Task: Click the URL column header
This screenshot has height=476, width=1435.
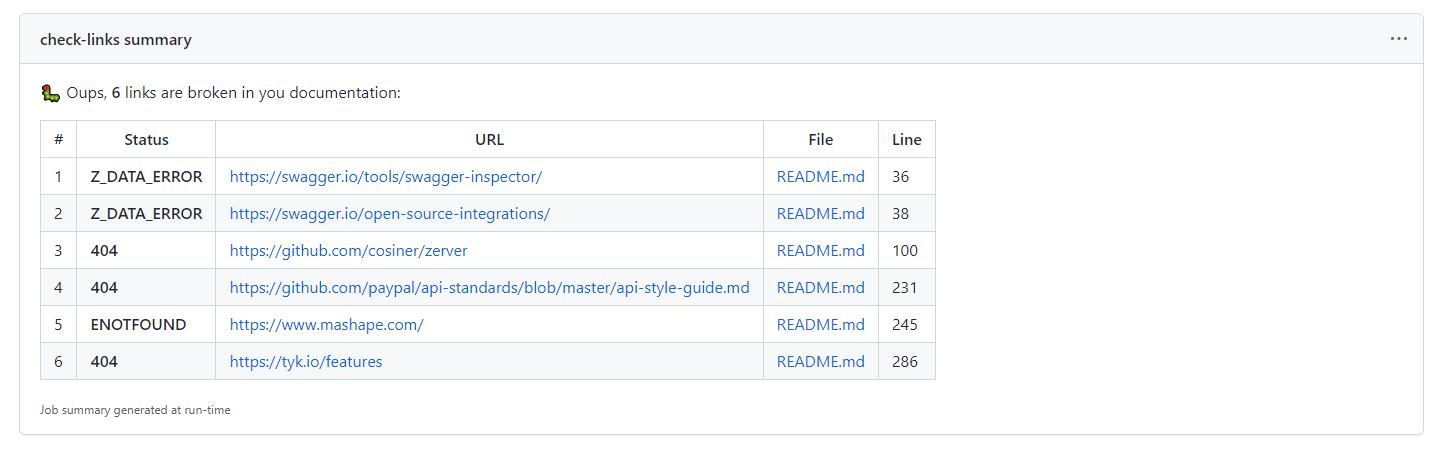Action: click(x=490, y=140)
